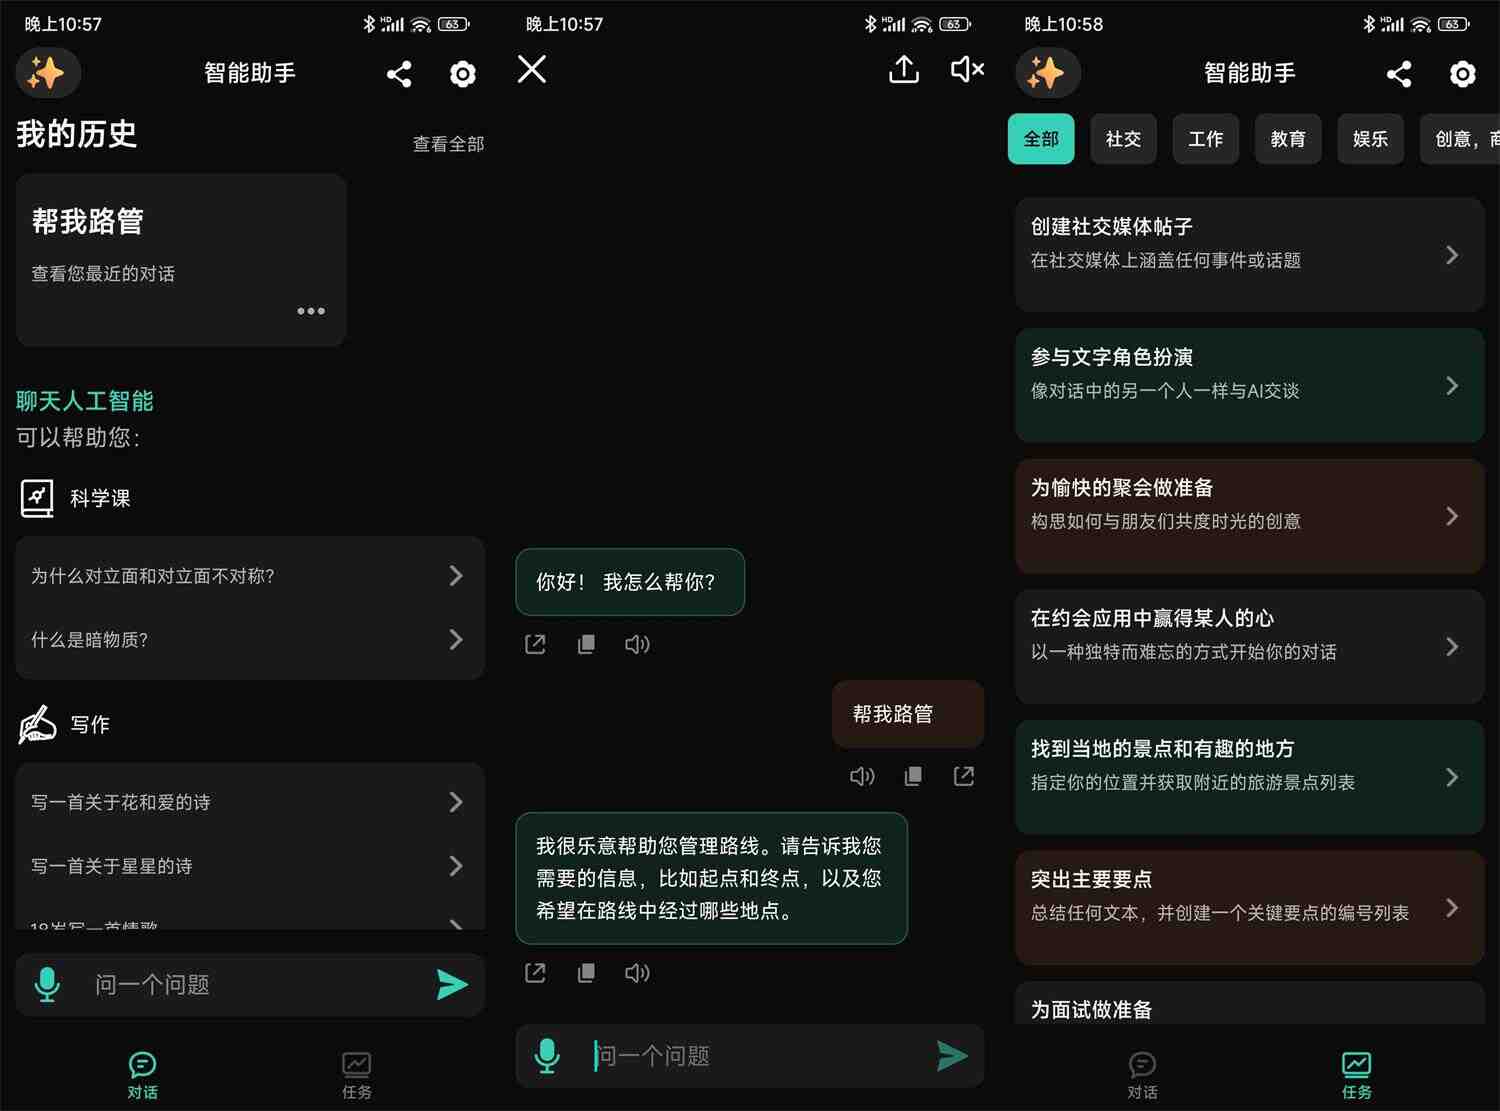Image resolution: width=1500 pixels, height=1111 pixels.
Task: Open the 参与文字角色扮演 task
Action: (x=1250, y=385)
